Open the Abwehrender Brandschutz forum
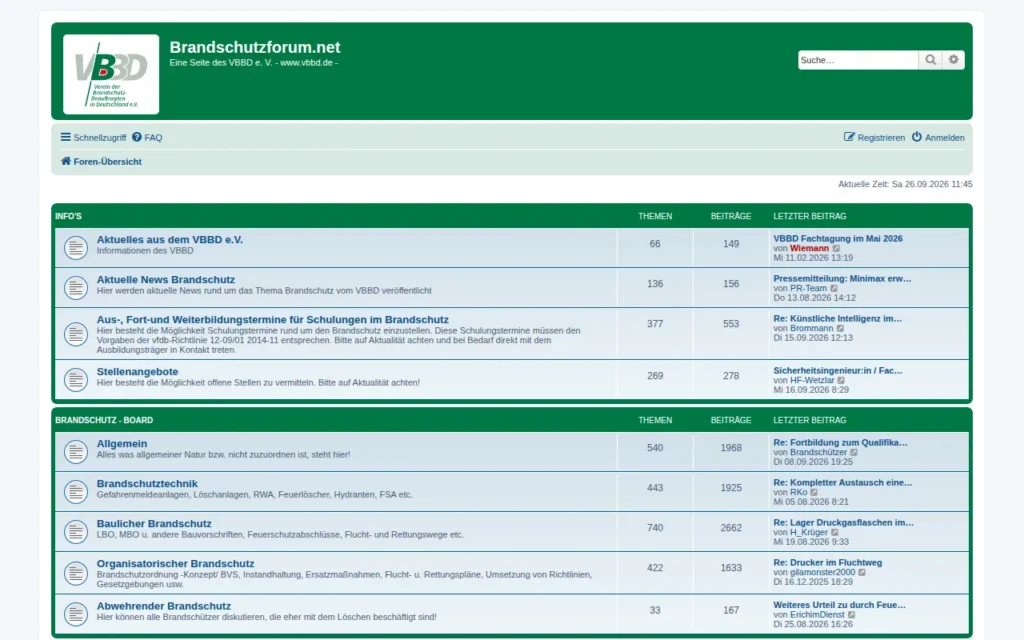1024x640 pixels. 164,606
